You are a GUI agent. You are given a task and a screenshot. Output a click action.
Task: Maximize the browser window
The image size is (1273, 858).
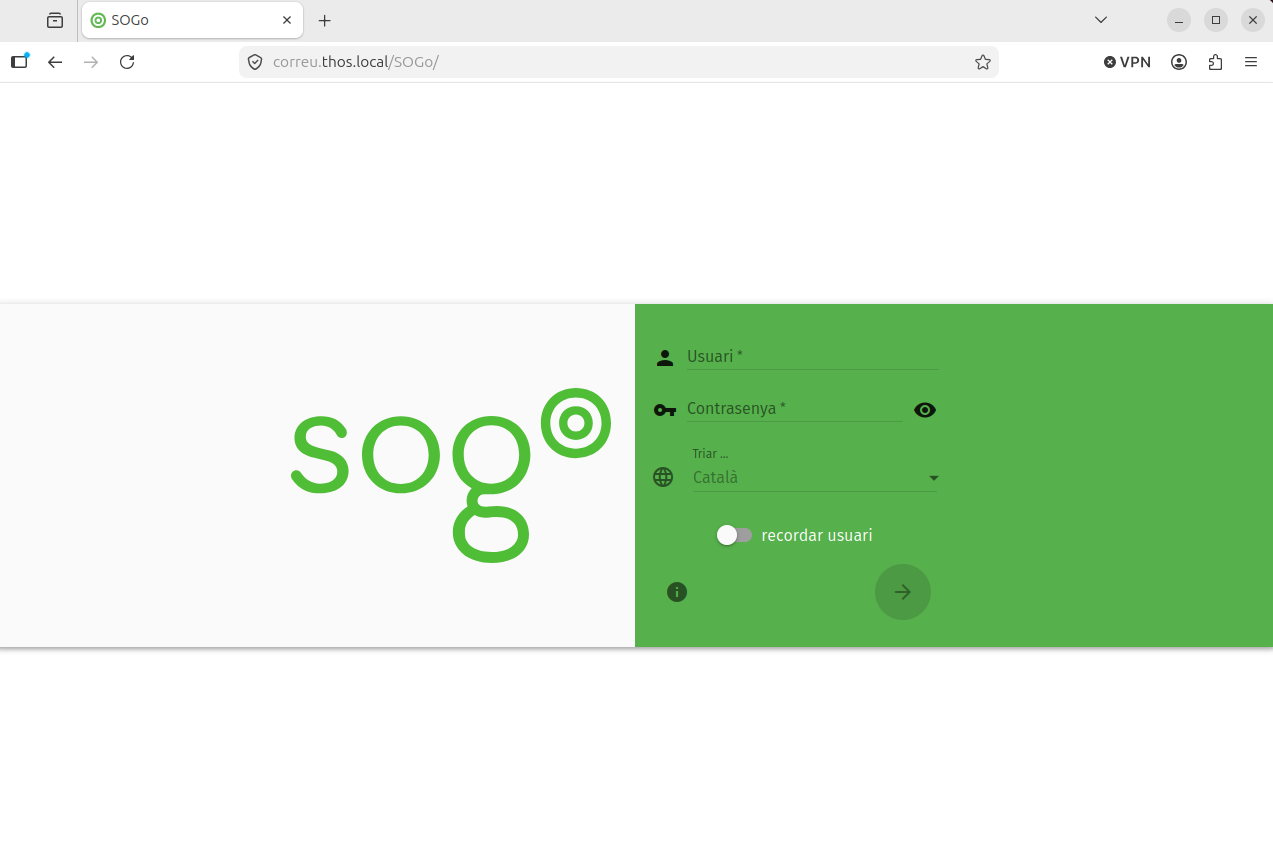click(1216, 20)
